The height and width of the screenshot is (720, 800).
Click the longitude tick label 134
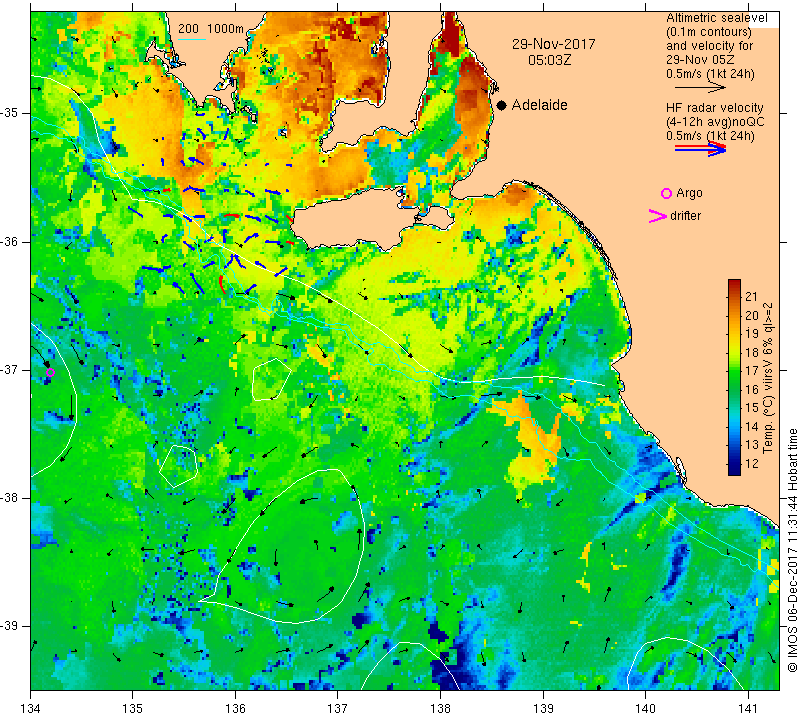click(31, 708)
